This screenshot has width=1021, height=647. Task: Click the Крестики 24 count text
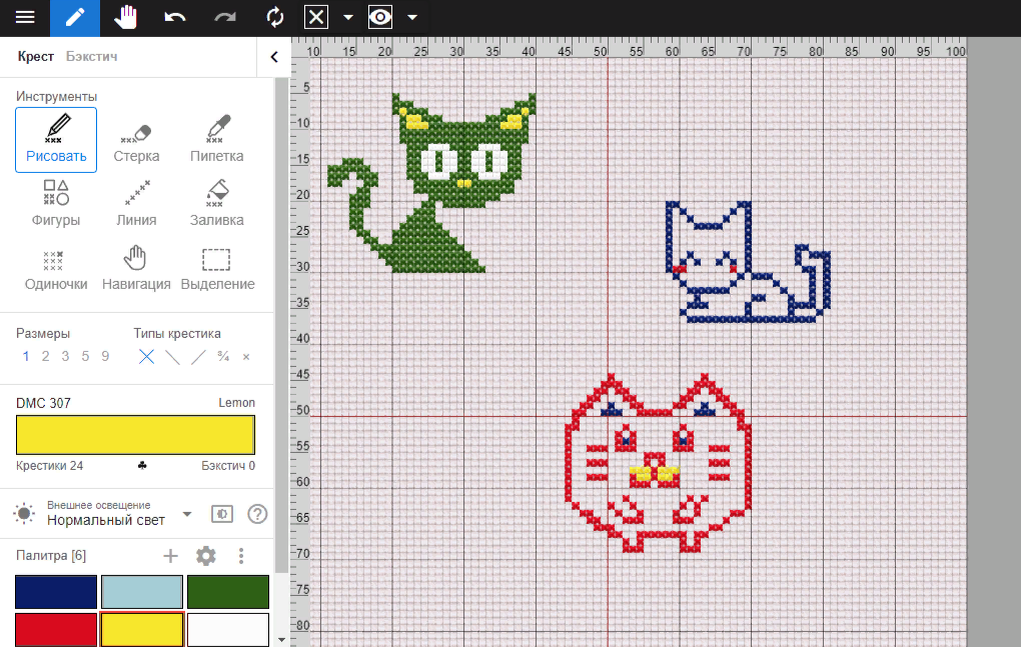pyautogui.click(x=49, y=465)
